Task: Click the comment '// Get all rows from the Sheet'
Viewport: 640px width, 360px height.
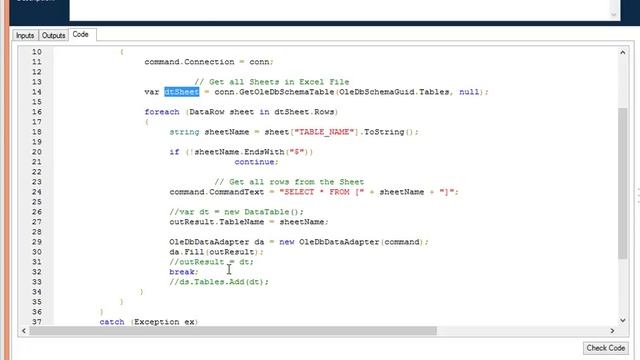Action: (x=289, y=182)
